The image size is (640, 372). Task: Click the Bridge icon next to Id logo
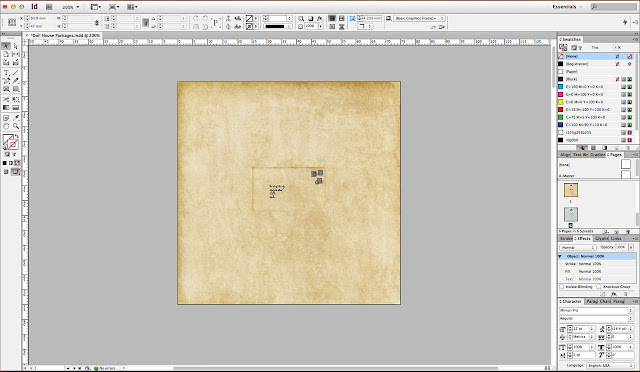pos(49,7)
